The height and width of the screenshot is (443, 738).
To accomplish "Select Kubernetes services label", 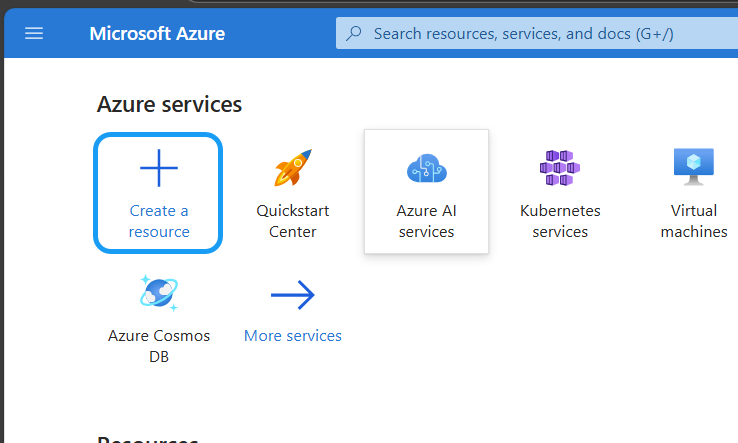I will 560,221.
